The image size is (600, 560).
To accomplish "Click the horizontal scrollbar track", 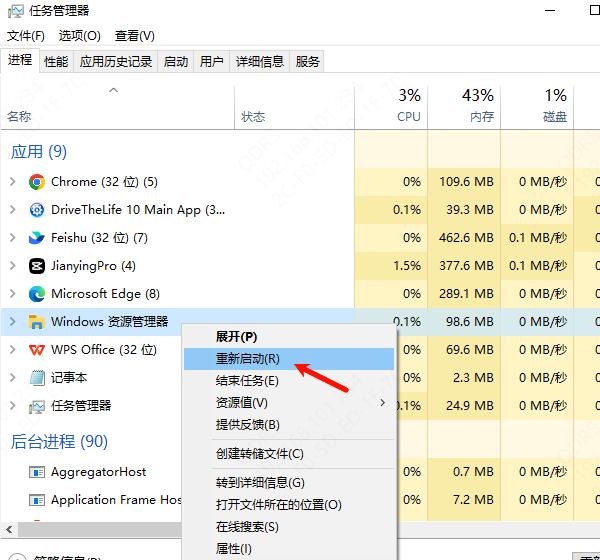I will coord(497,530).
